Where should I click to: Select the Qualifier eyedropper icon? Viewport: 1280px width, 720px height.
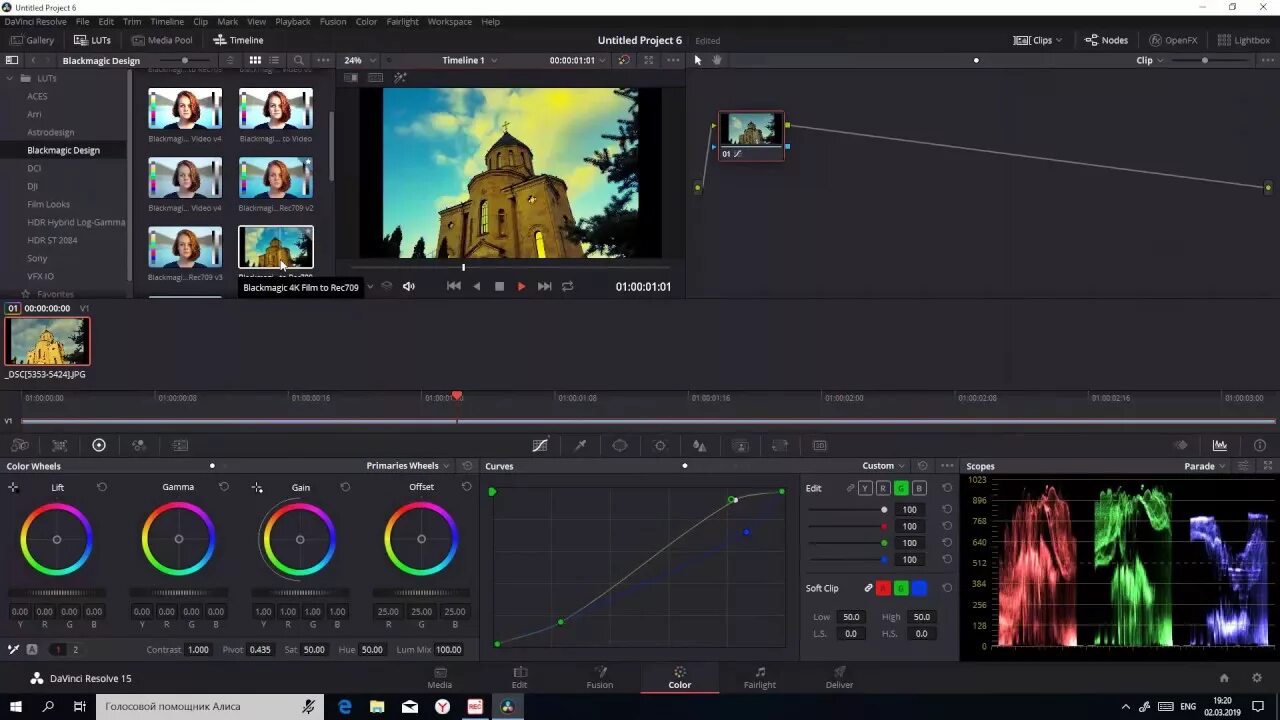[580, 446]
